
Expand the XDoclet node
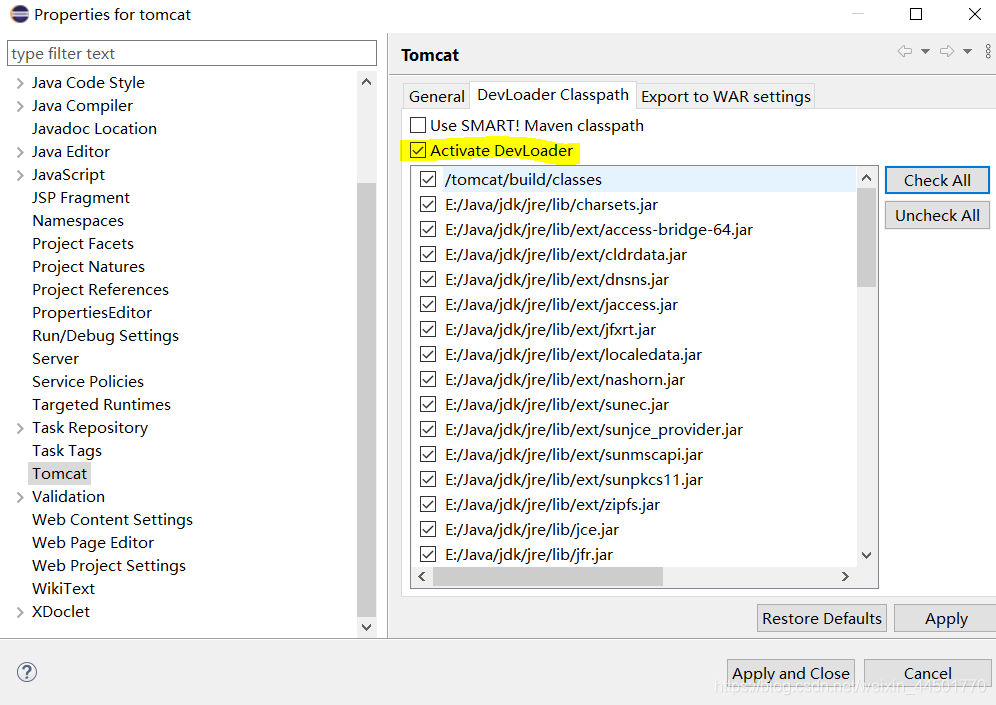point(20,612)
